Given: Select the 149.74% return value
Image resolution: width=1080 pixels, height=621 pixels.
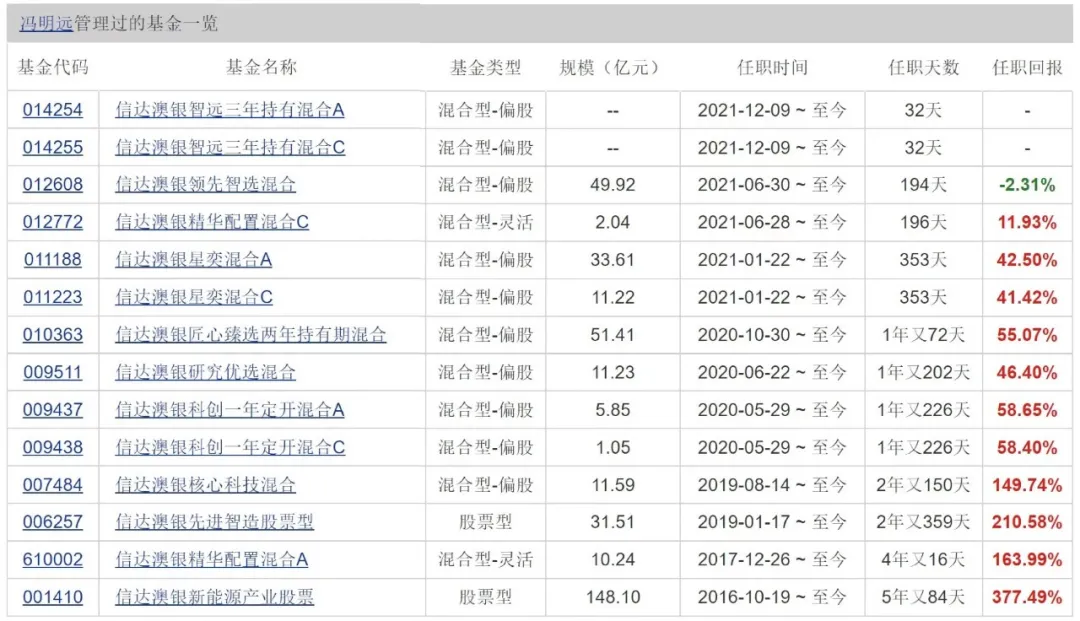Looking at the screenshot, I should pyautogui.click(x=1027, y=485).
